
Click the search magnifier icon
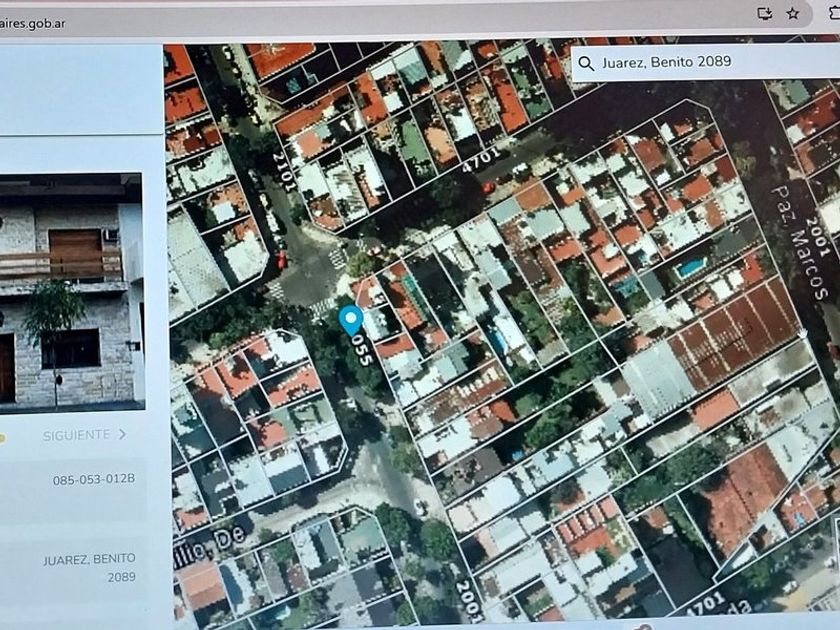586,64
